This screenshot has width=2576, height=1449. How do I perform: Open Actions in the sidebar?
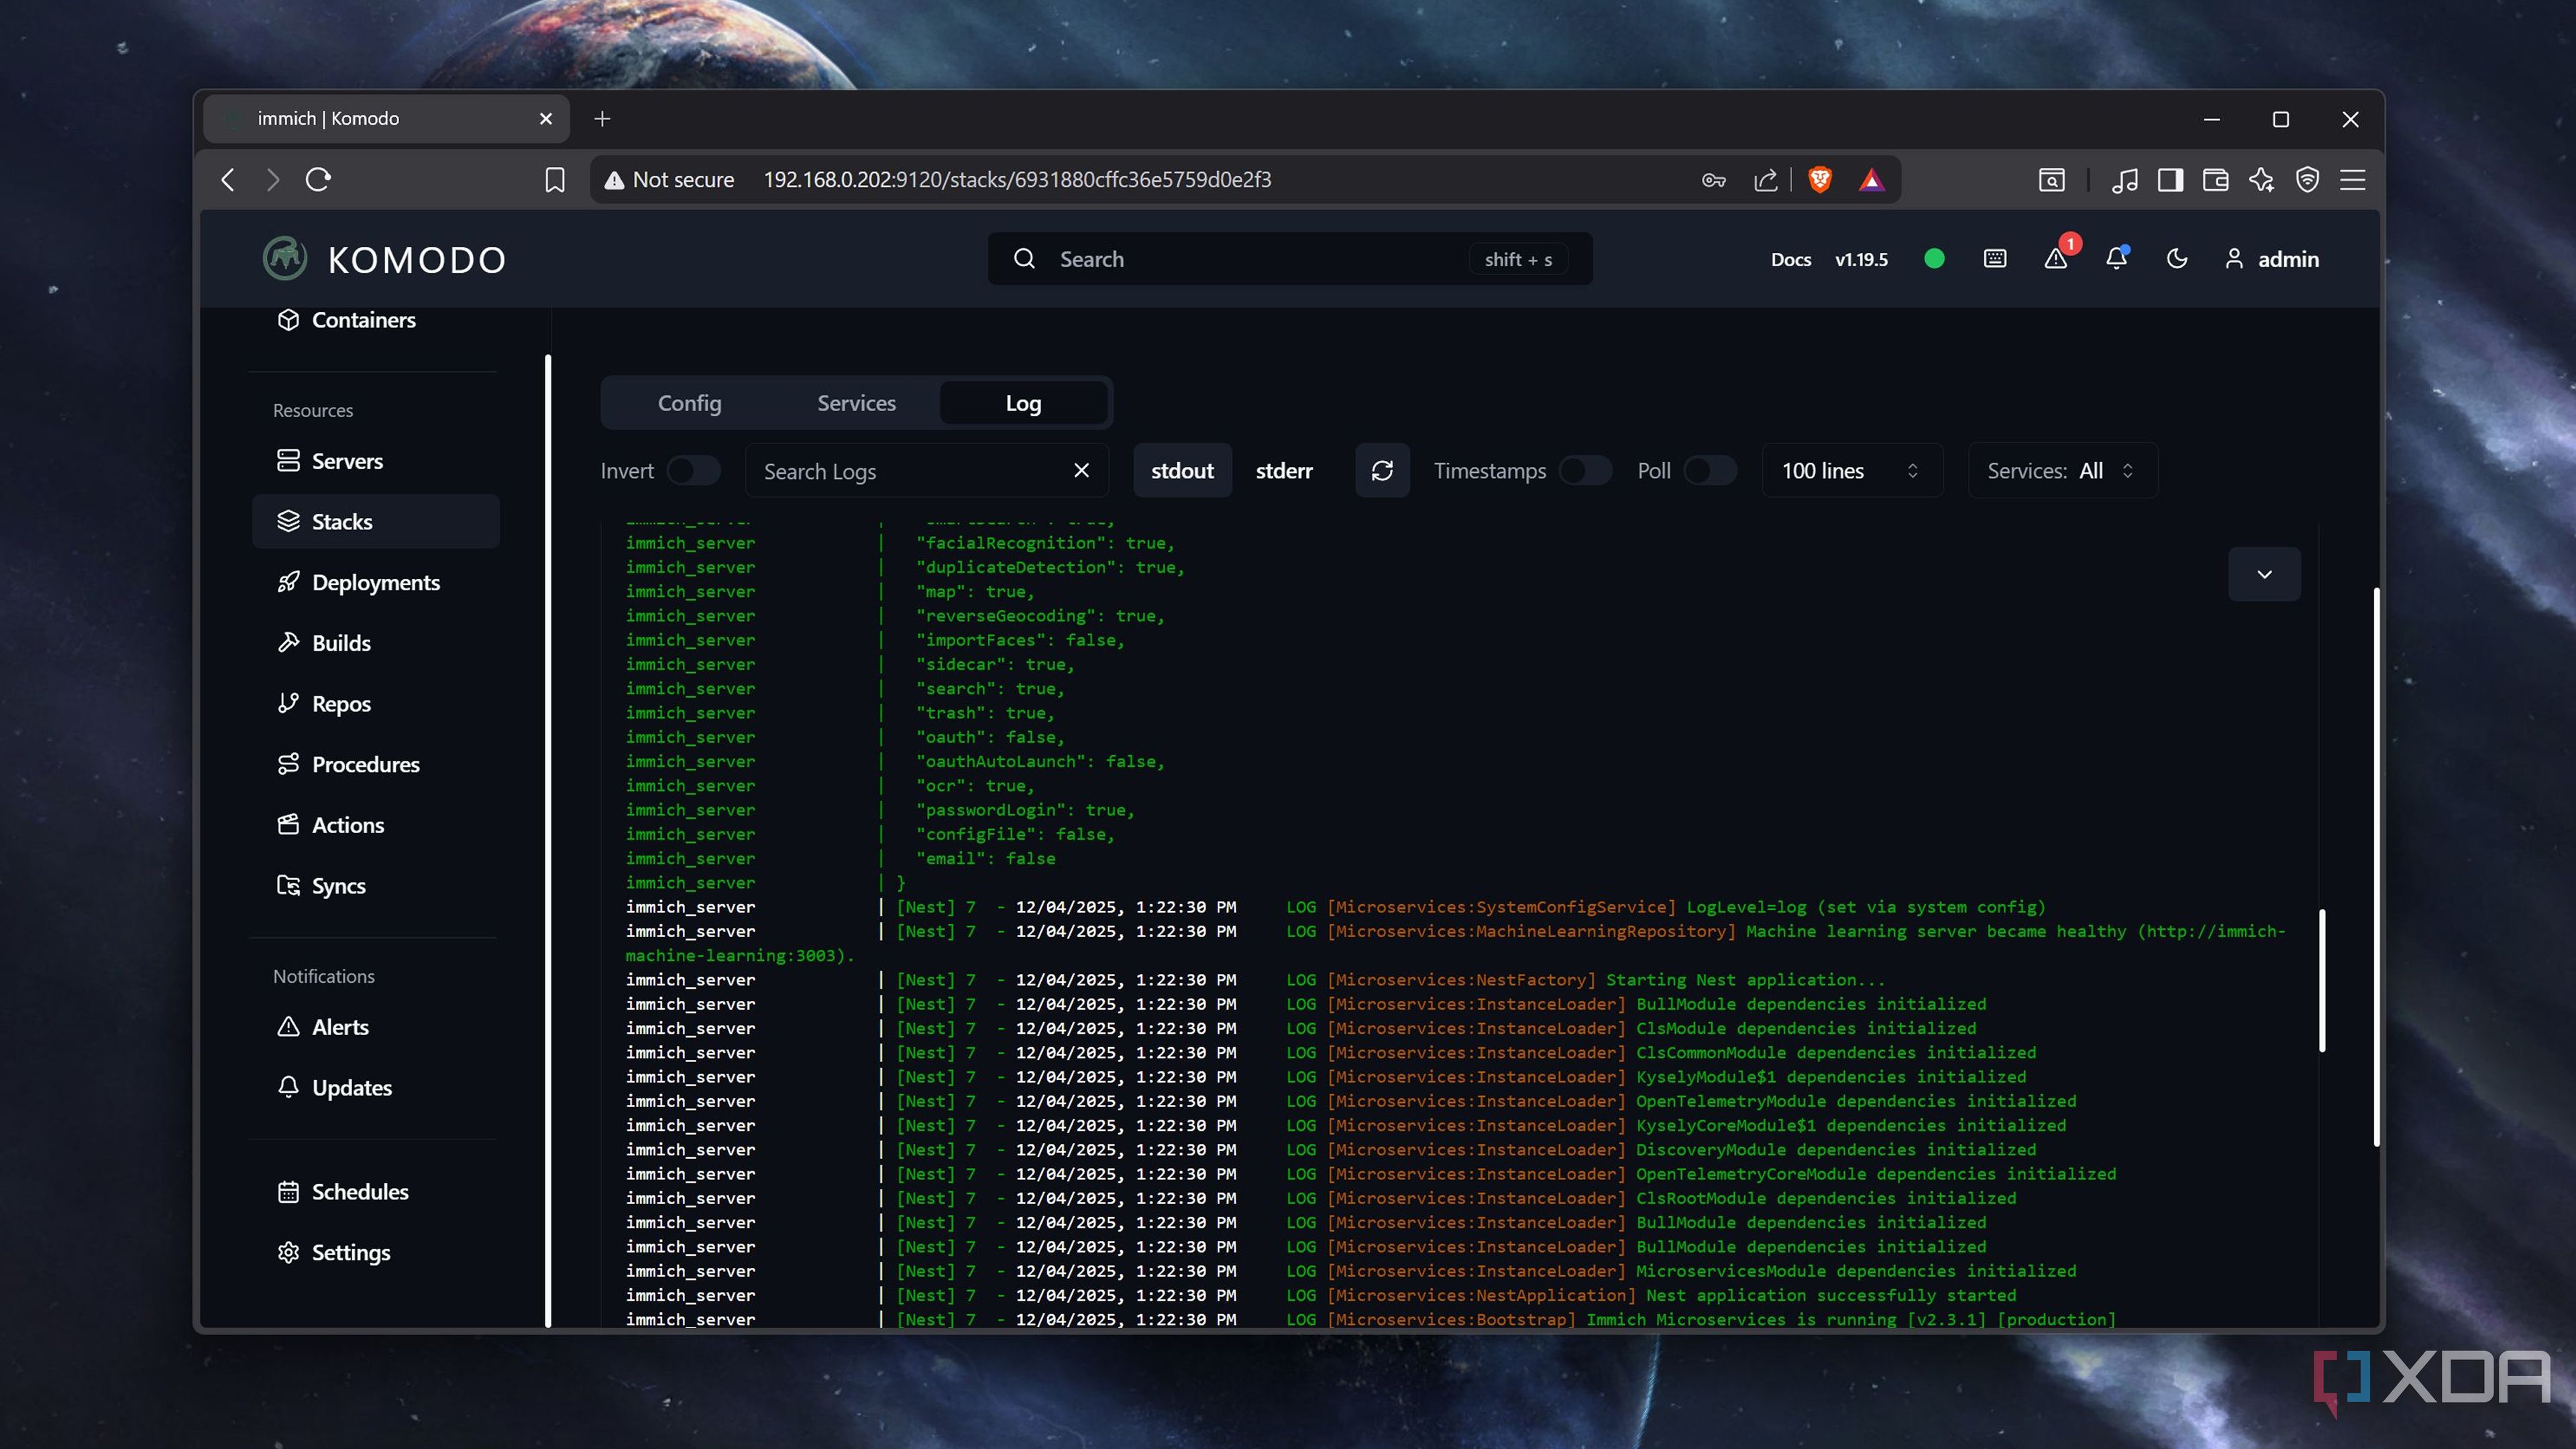coord(375,825)
